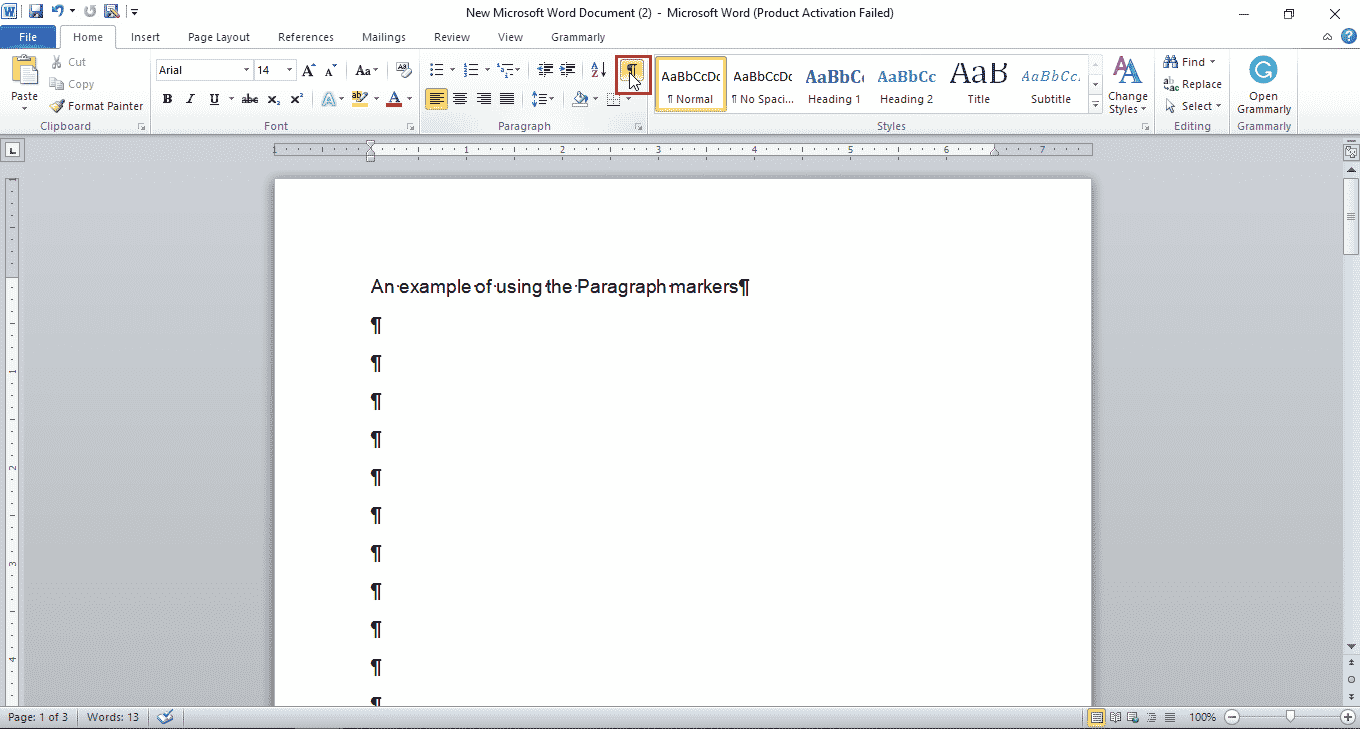Apply Superscript formatting
Image resolution: width=1360 pixels, height=729 pixels.
click(x=297, y=99)
